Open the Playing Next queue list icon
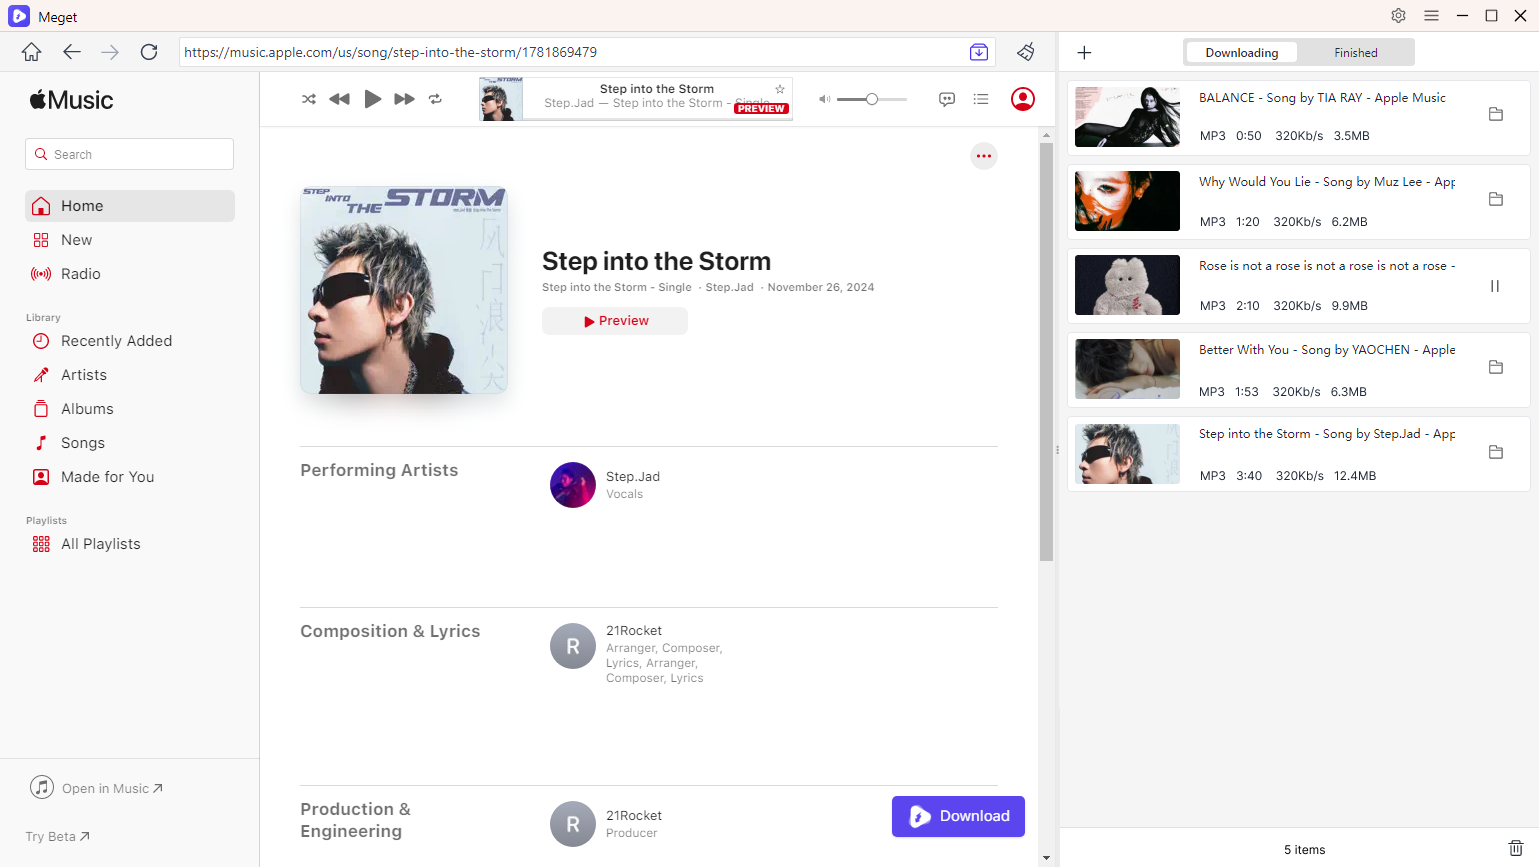Screen dimensions: 1539x867 (981, 99)
